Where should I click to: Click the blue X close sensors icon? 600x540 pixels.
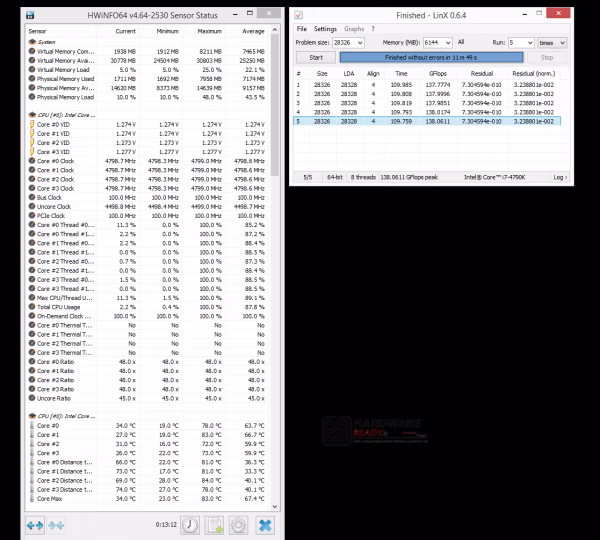pos(265,525)
